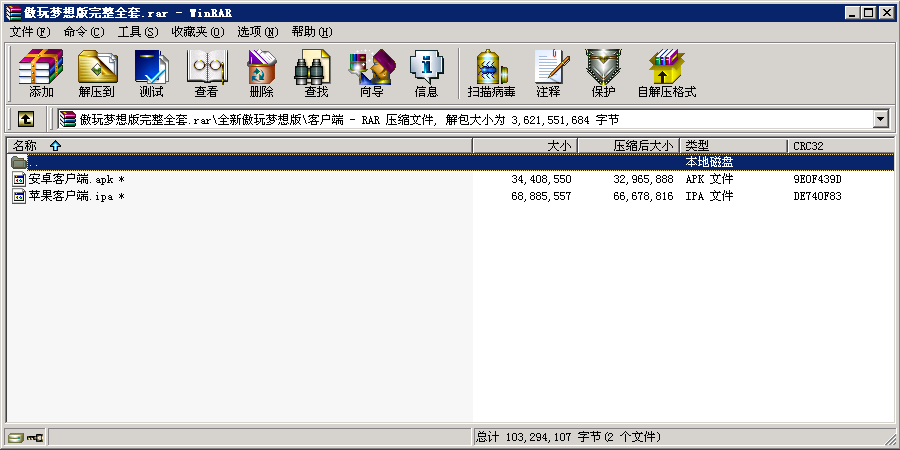The image size is (900, 450).
Task: Open the 文件(F) menu
Action: click(29, 32)
